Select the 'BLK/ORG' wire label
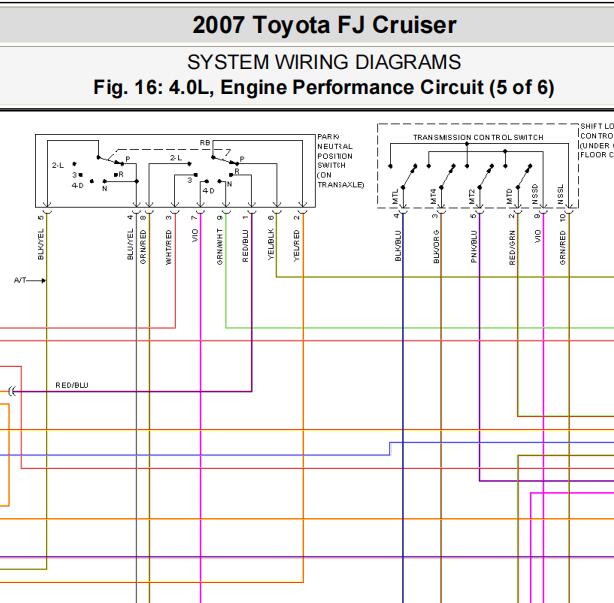Viewport: 614px width, 603px height. pos(436,247)
